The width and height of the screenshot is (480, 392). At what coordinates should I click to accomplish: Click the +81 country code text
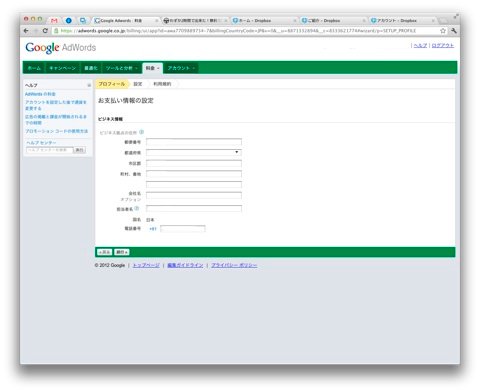153,229
